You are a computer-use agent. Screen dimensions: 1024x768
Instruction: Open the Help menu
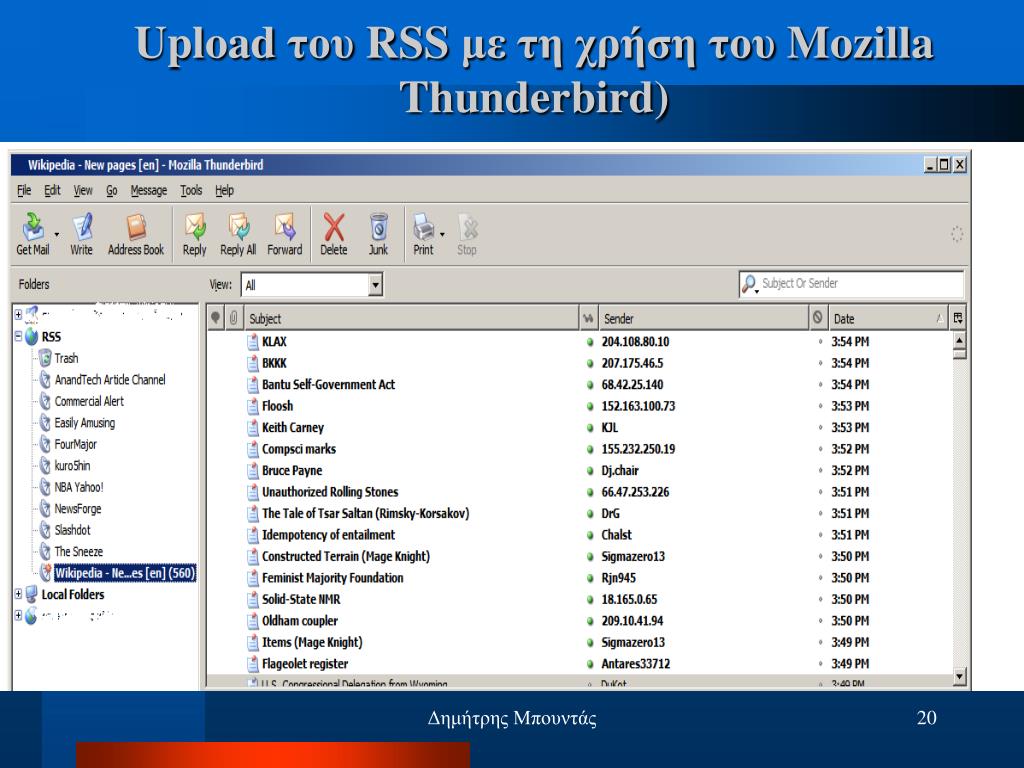(224, 190)
